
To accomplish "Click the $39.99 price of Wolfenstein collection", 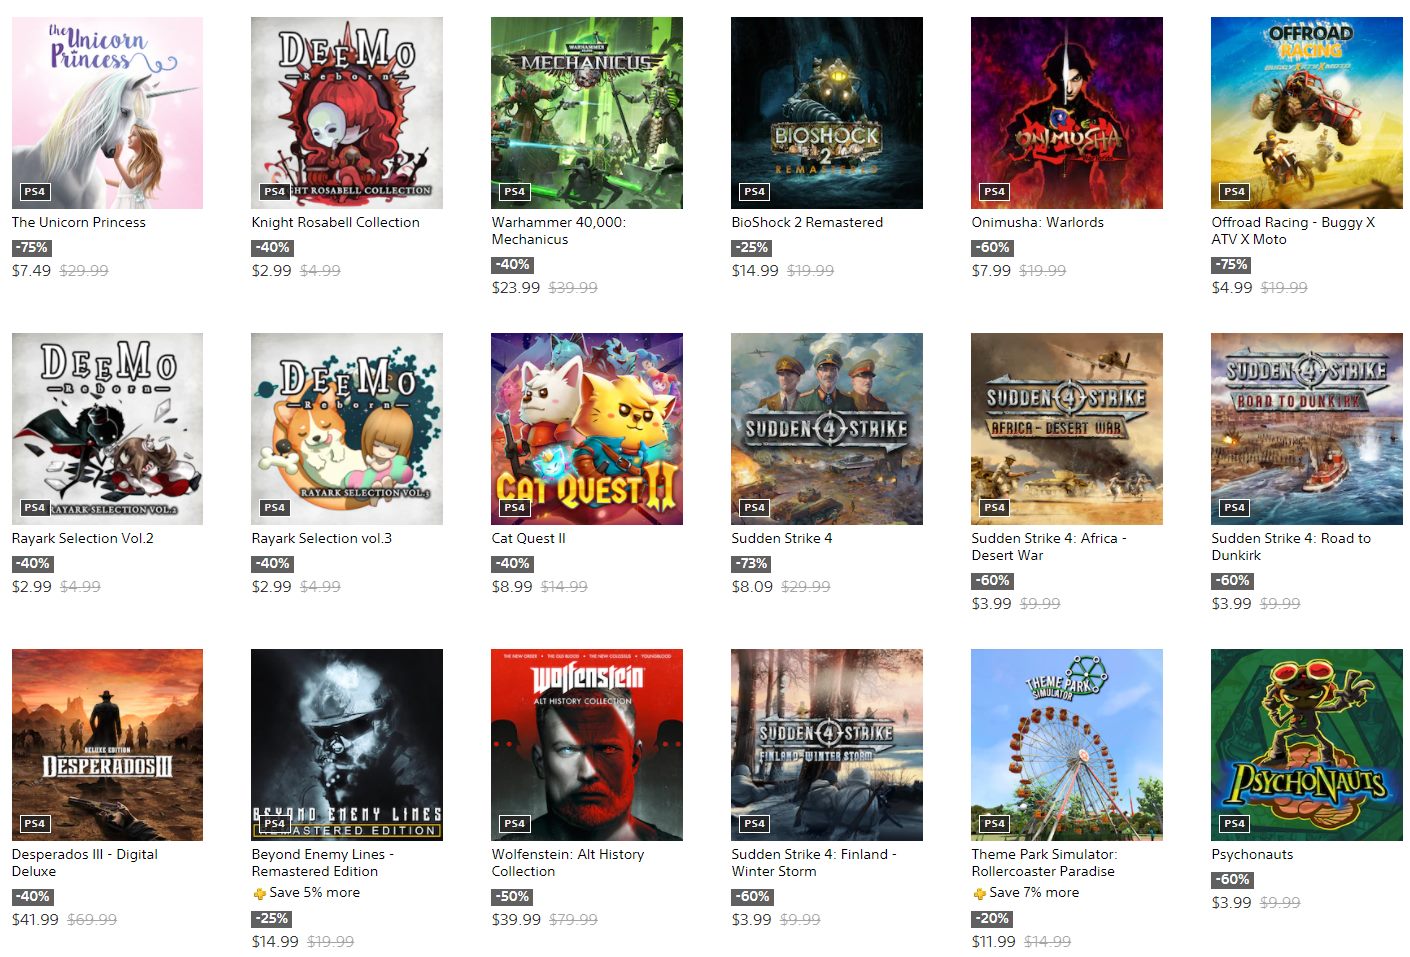I will (516, 919).
